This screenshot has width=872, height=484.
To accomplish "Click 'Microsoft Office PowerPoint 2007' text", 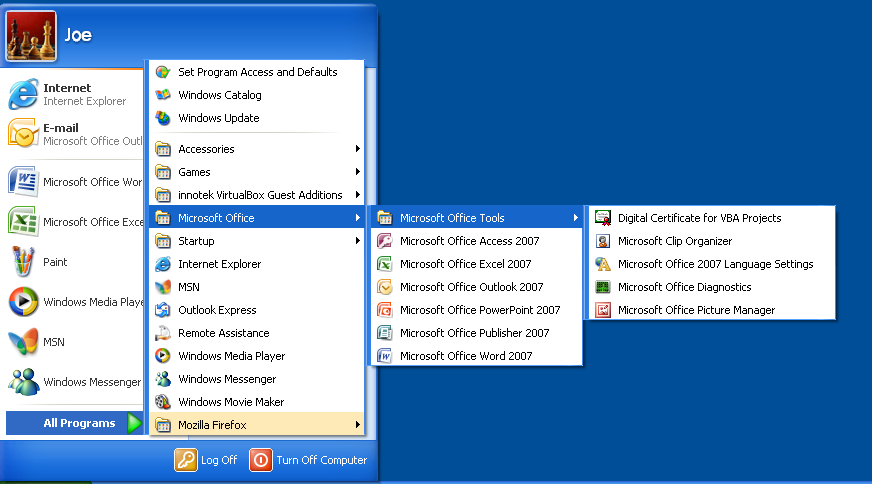I will 480,310.
